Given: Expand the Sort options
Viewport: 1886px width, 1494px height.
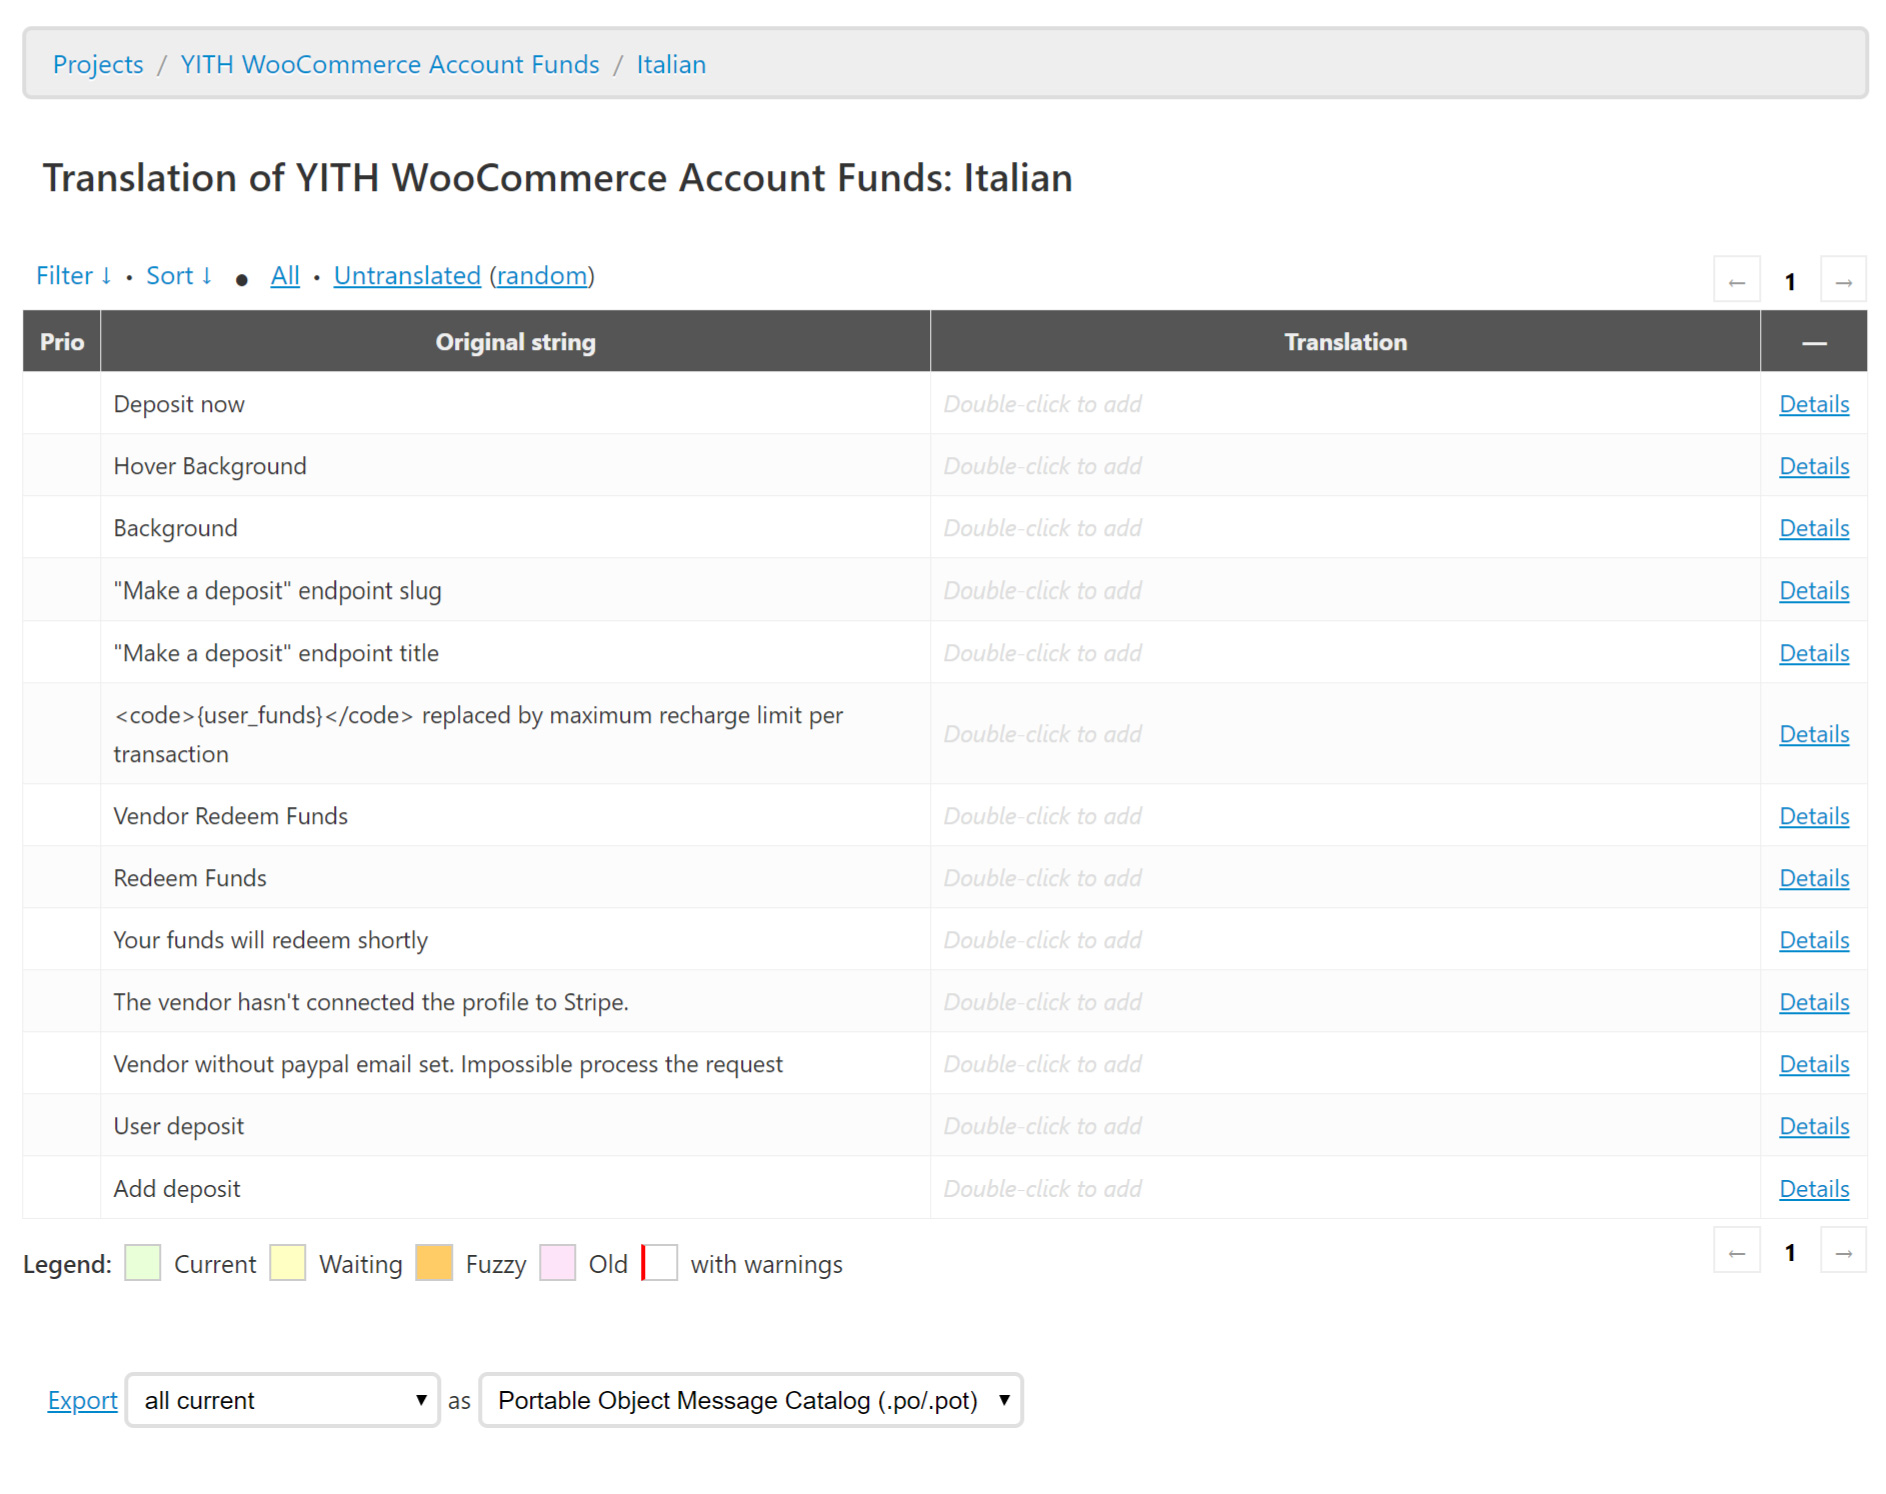Looking at the screenshot, I should coord(180,275).
